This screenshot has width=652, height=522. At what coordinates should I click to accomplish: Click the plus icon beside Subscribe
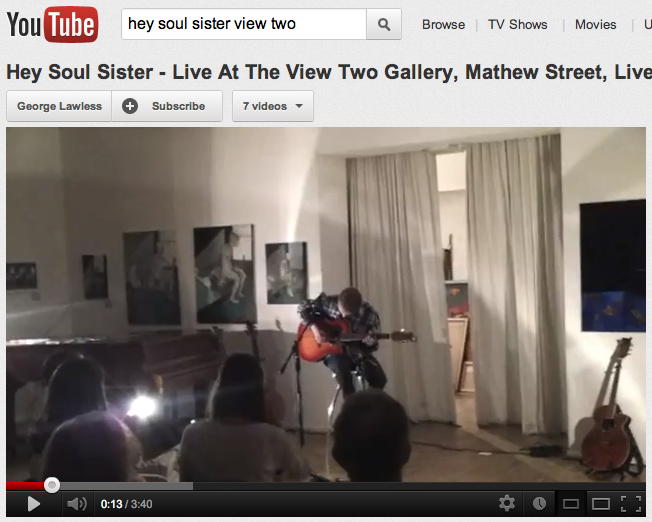(130, 106)
